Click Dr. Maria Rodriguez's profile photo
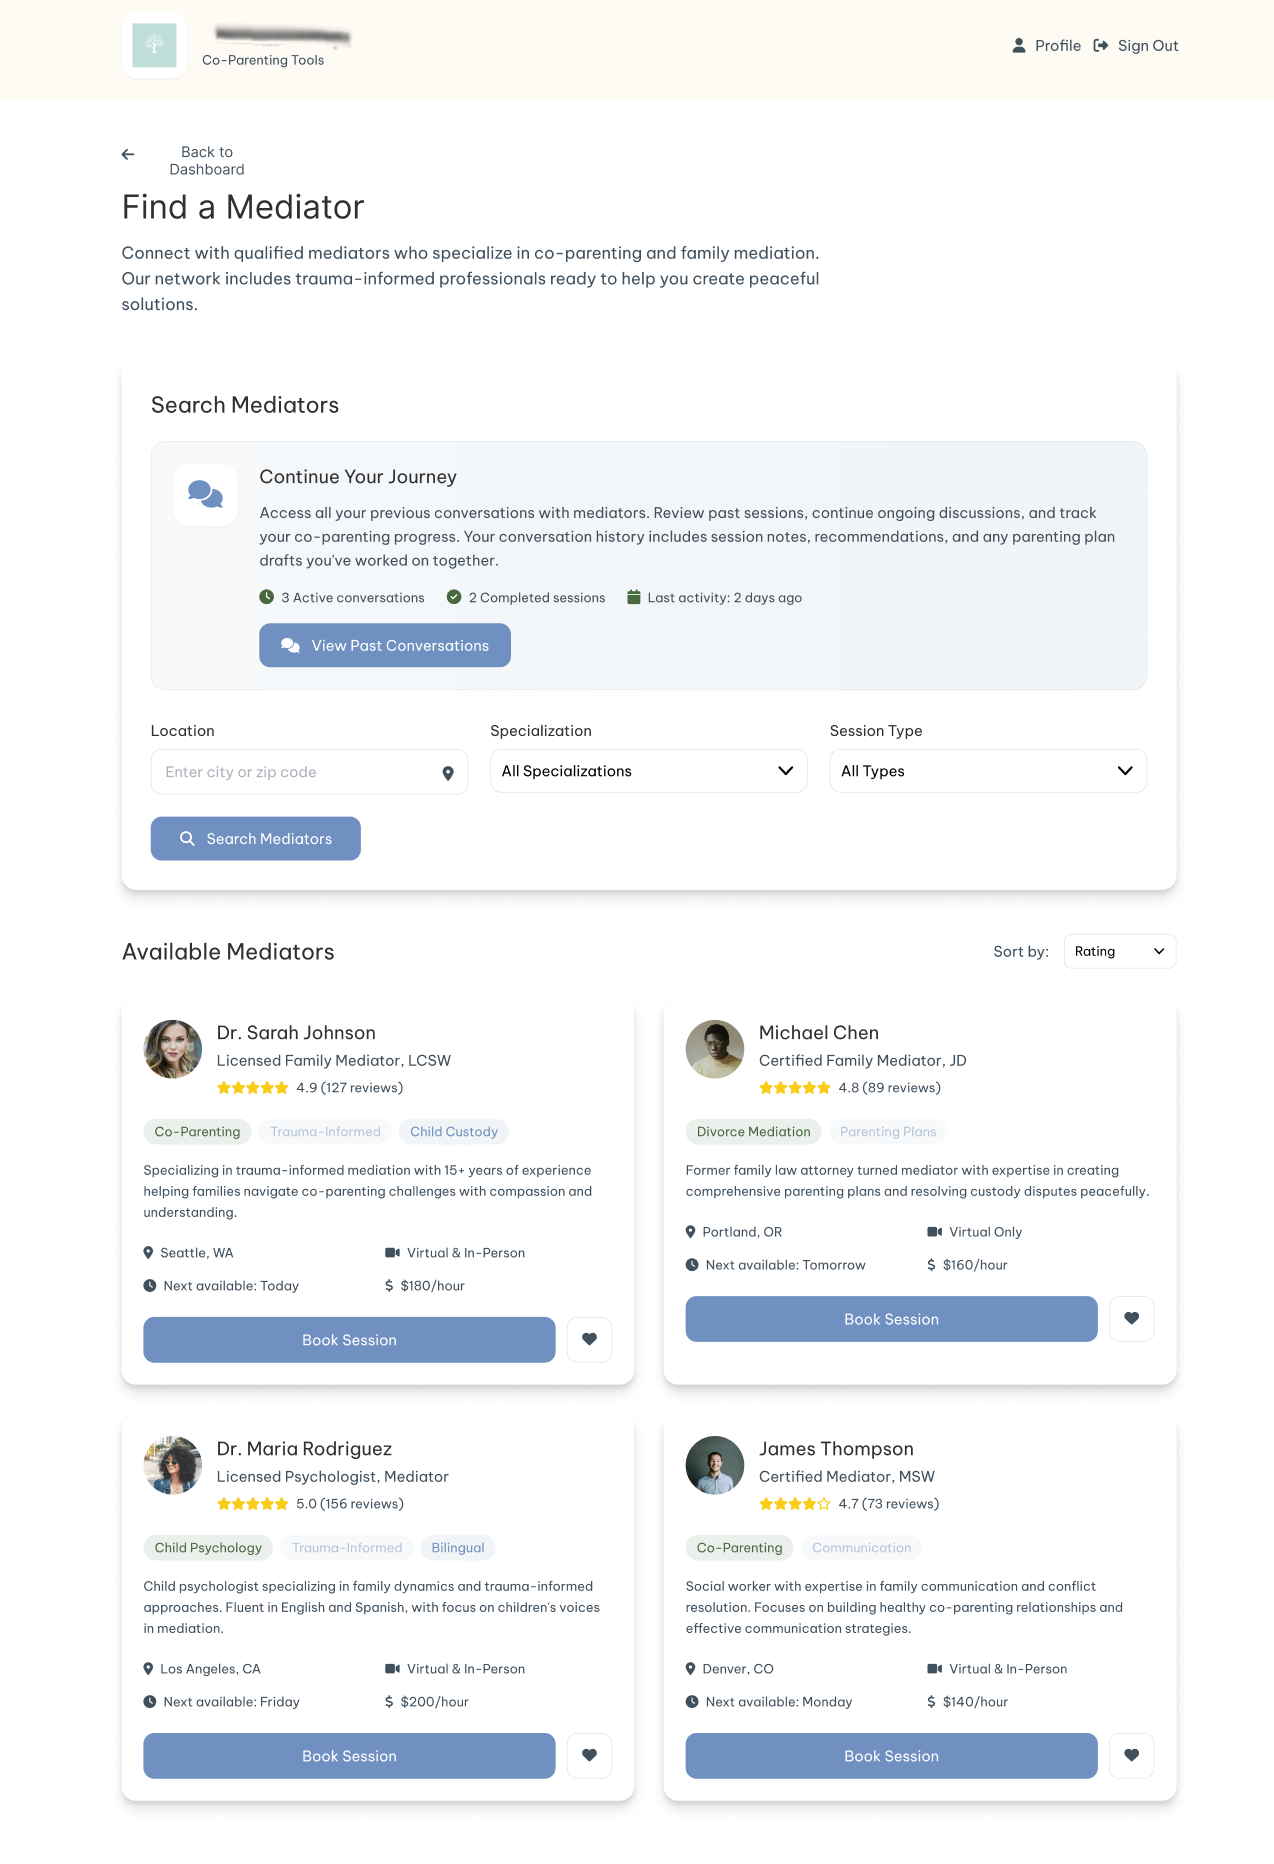Viewport: 1274px width, 1864px height. [x=173, y=1465]
